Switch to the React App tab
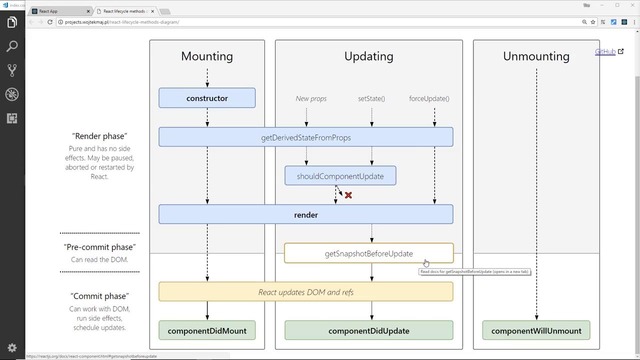Screen dimensions: 640x360 coord(60,11)
